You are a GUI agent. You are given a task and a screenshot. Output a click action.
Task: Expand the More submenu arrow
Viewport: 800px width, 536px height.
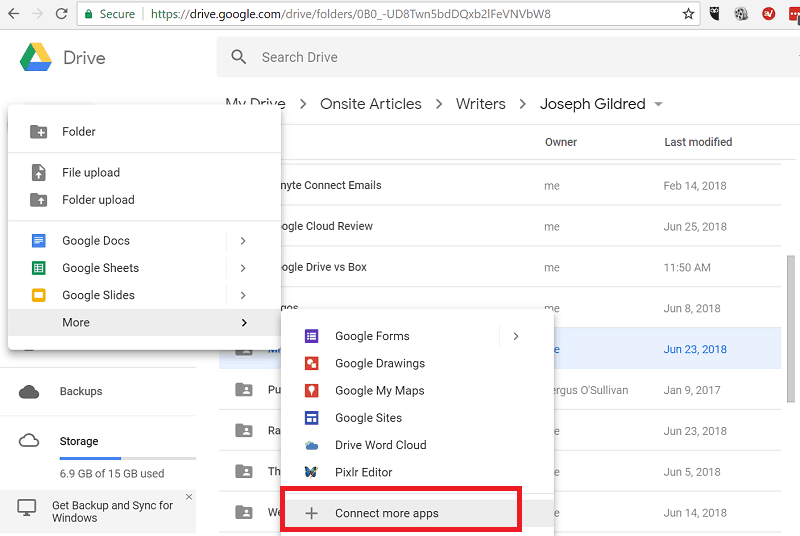click(244, 322)
